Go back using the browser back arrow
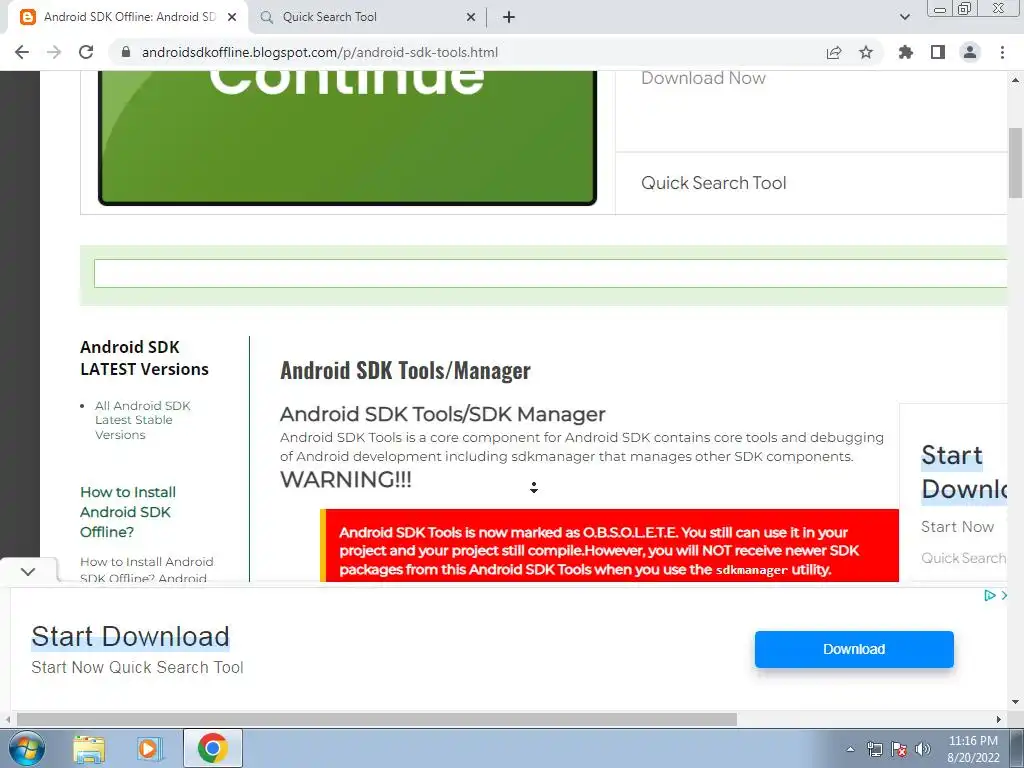 22,52
